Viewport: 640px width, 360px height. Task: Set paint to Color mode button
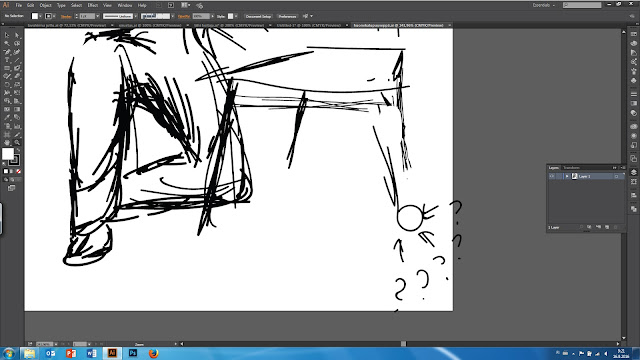click(6, 171)
